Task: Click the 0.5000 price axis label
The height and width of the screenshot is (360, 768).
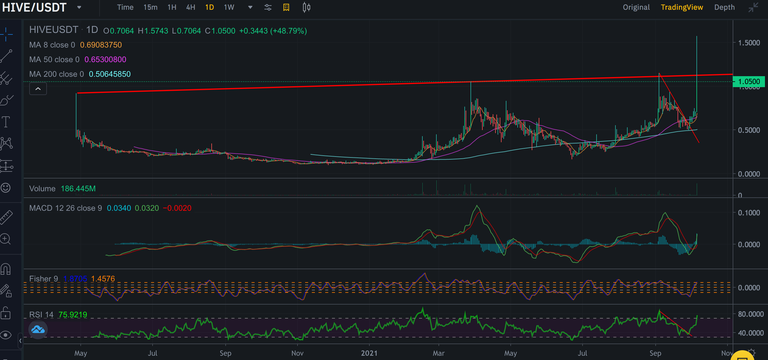Action: [749, 130]
